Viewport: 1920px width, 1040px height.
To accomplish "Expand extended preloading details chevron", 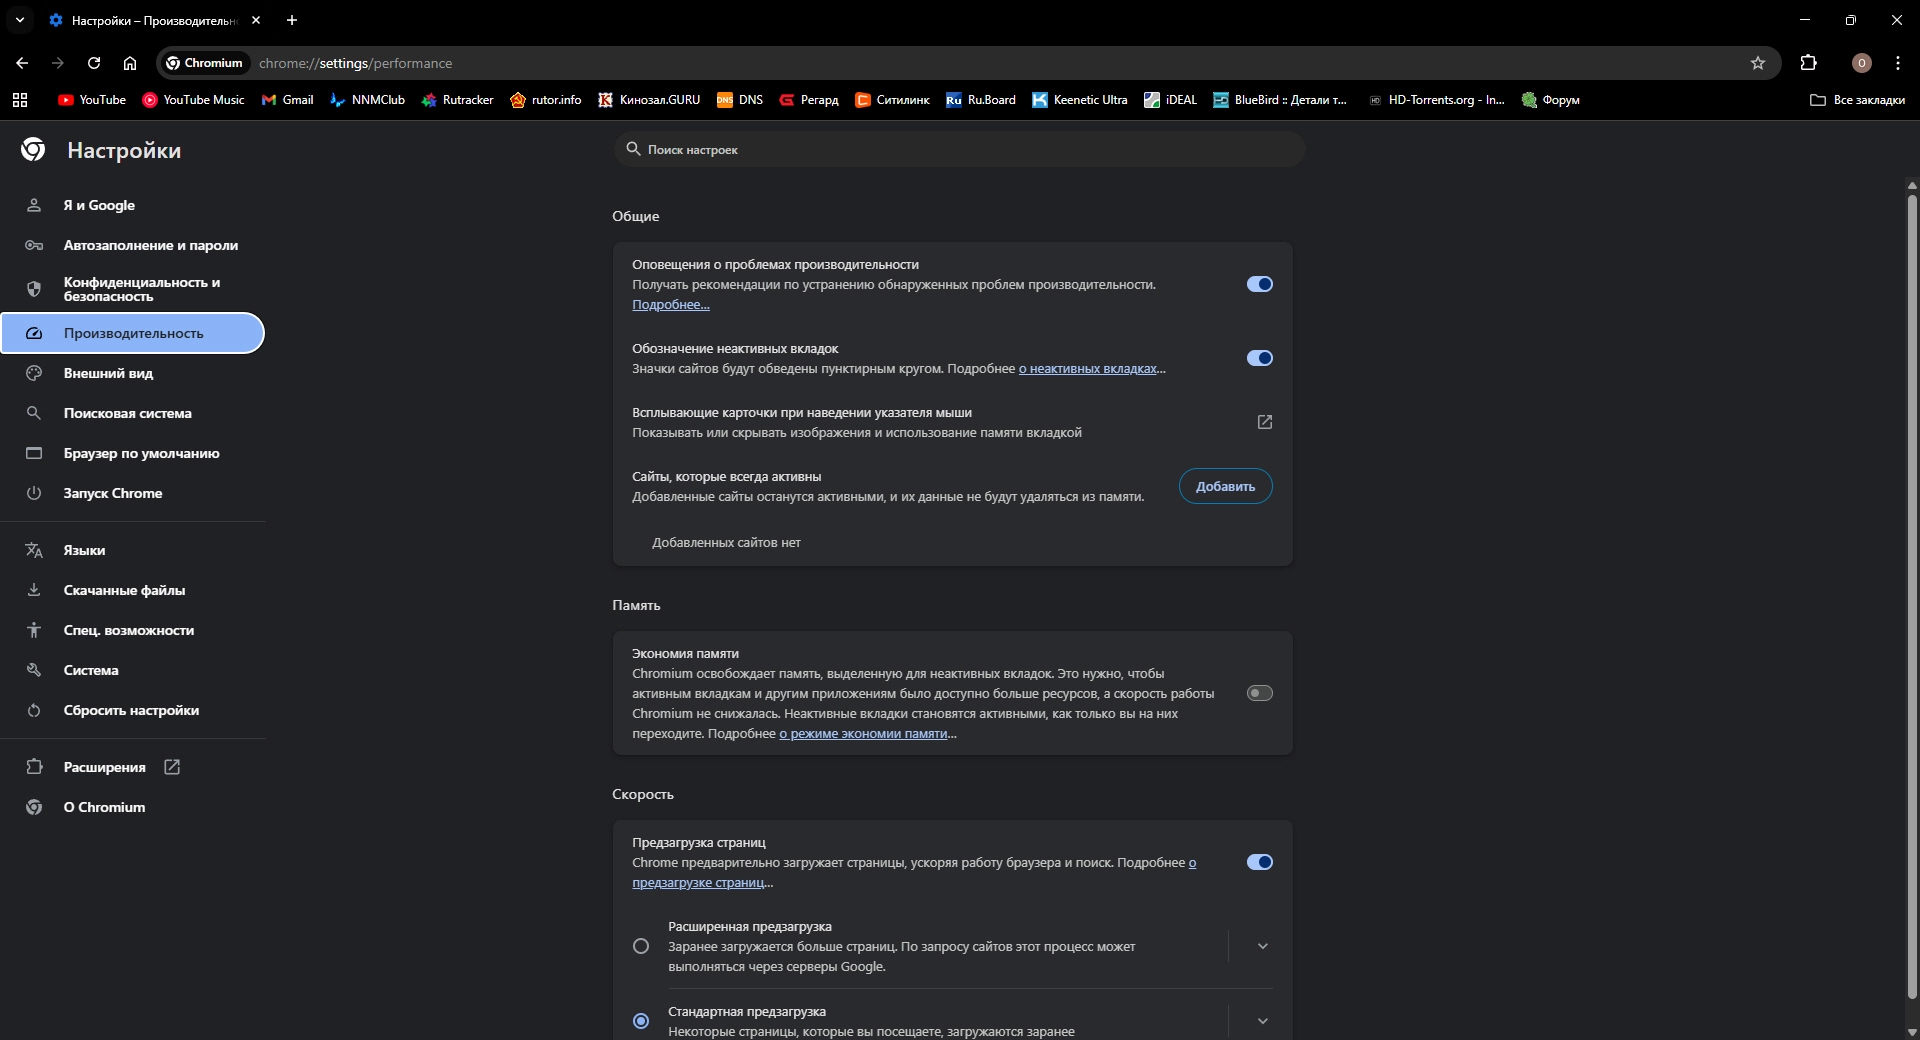I will pos(1262,946).
